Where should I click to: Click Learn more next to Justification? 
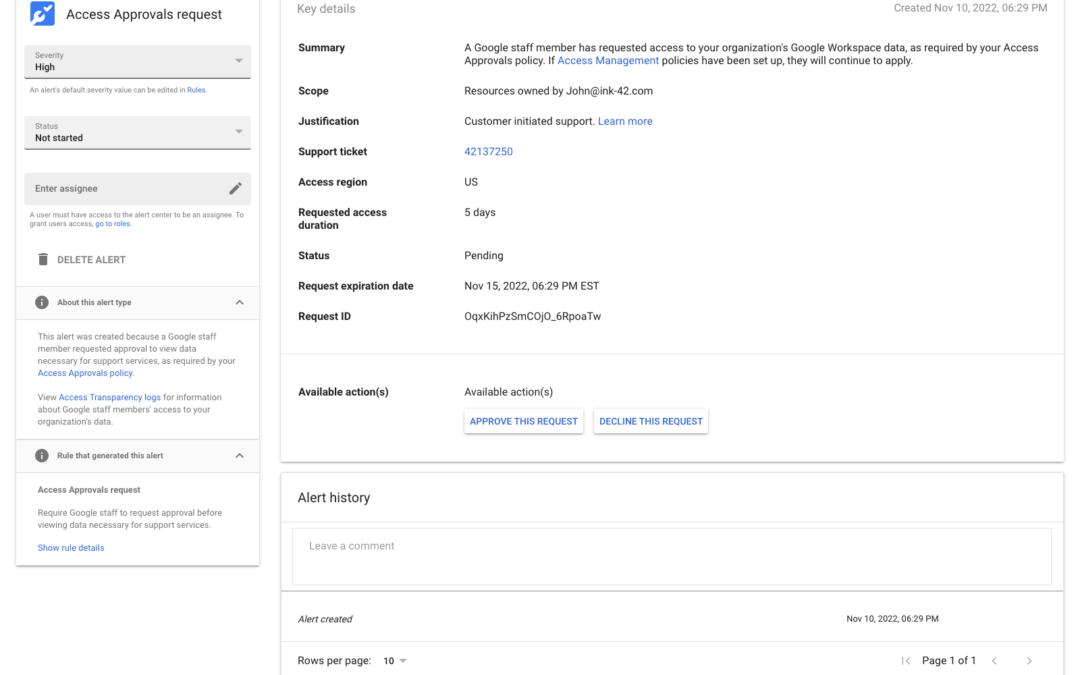(x=625, y=121)
